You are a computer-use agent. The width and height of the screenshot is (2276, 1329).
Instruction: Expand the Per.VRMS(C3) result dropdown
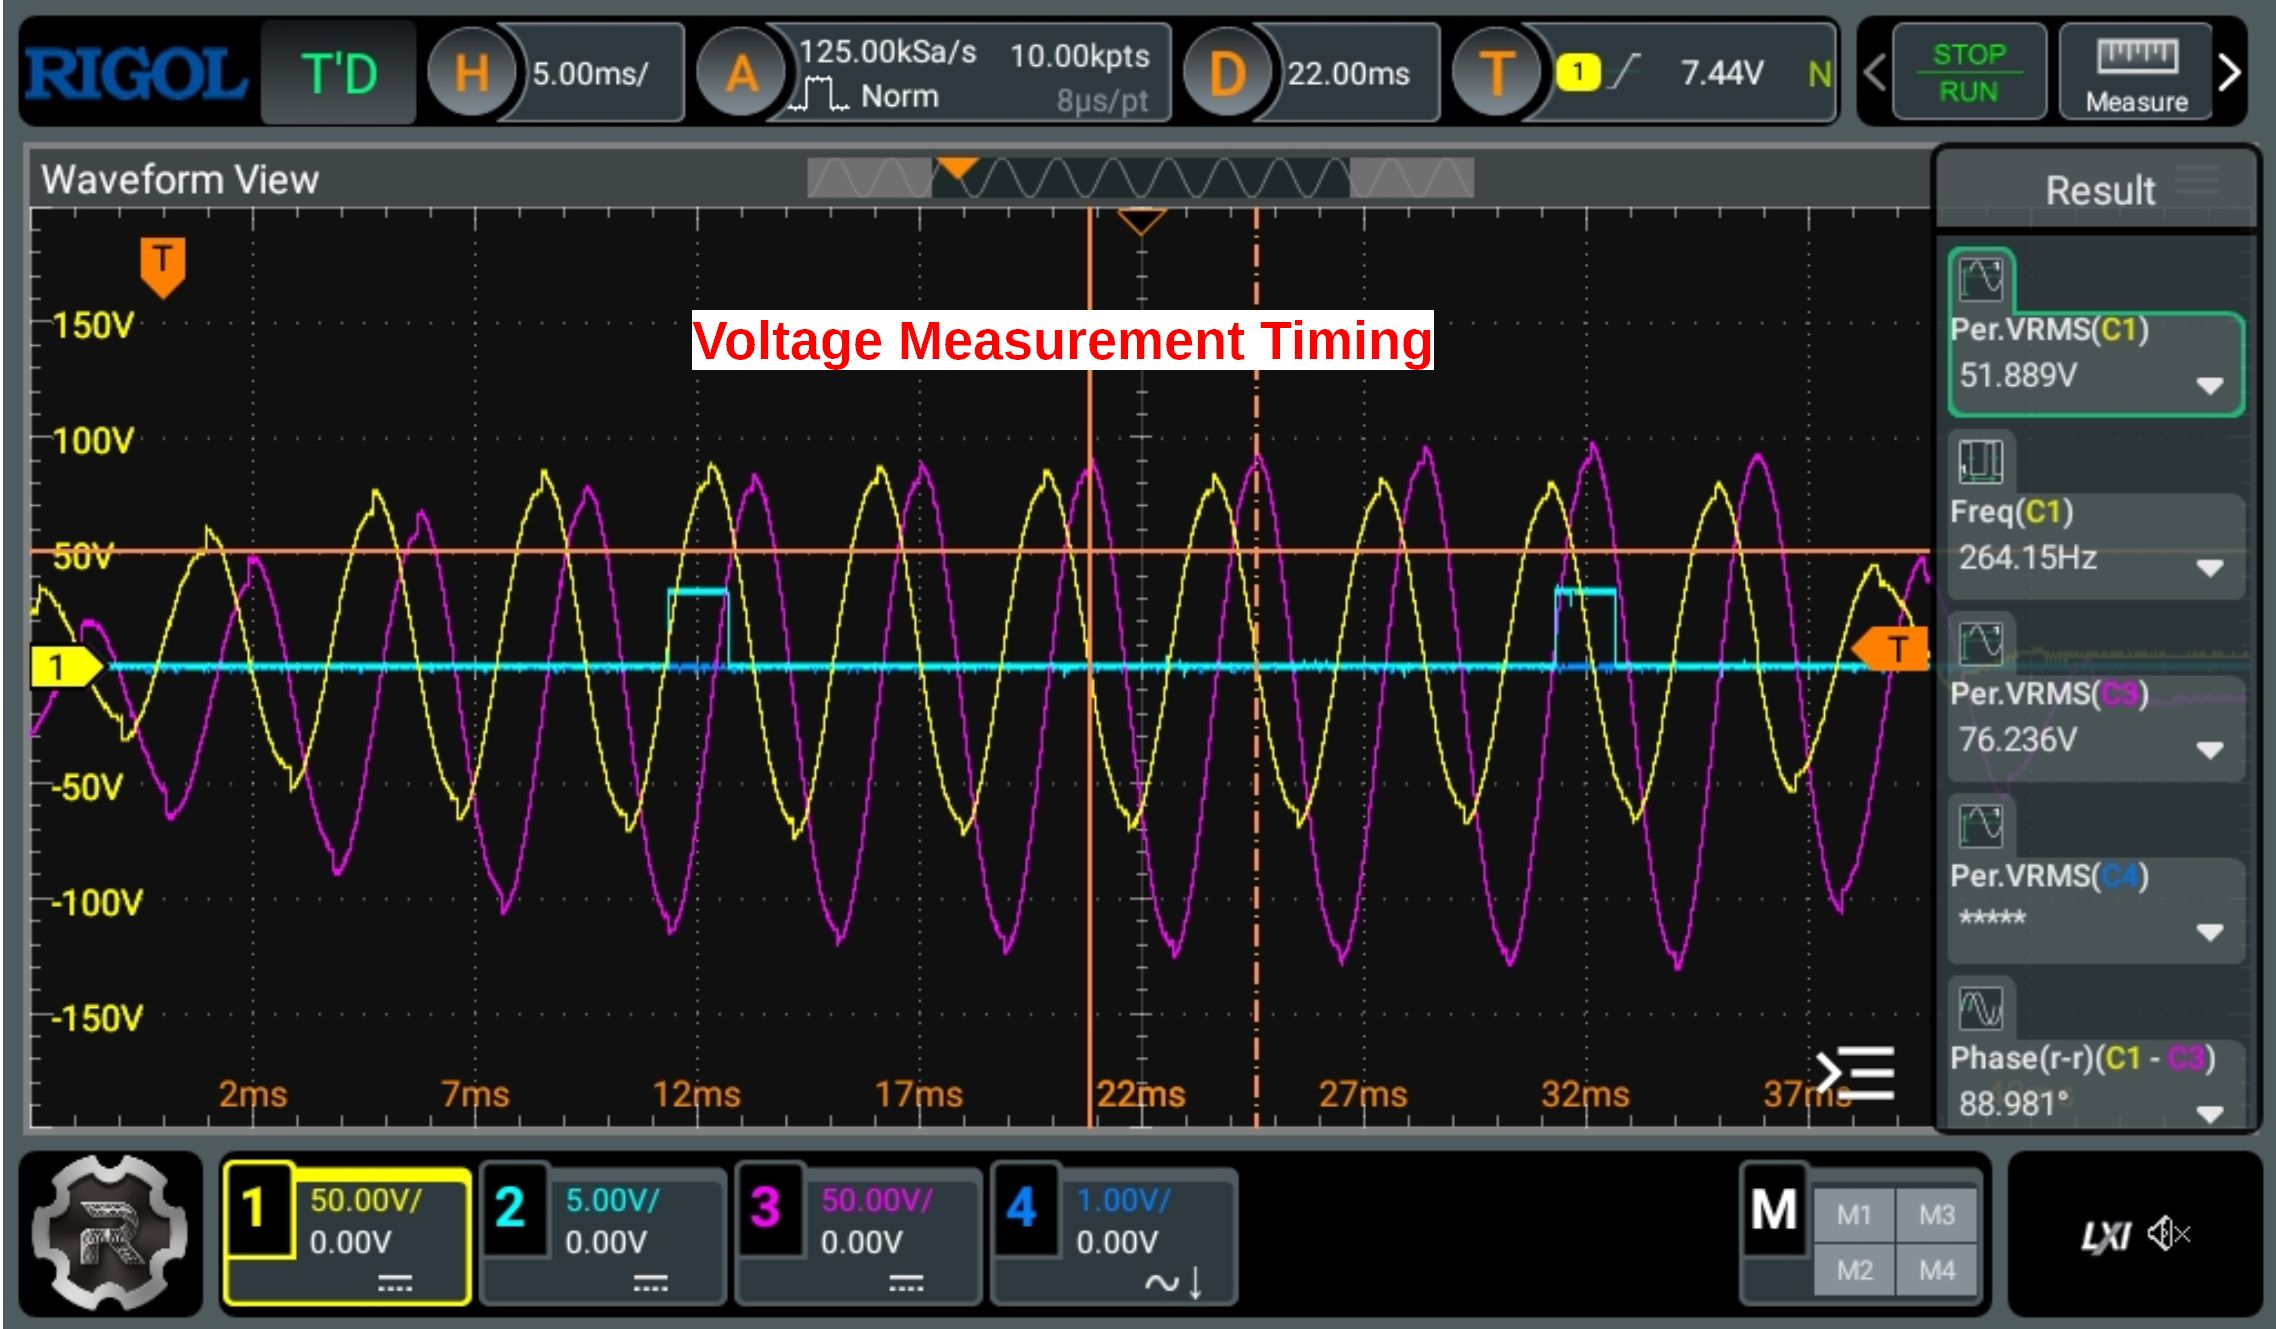tap(2209, 749)
